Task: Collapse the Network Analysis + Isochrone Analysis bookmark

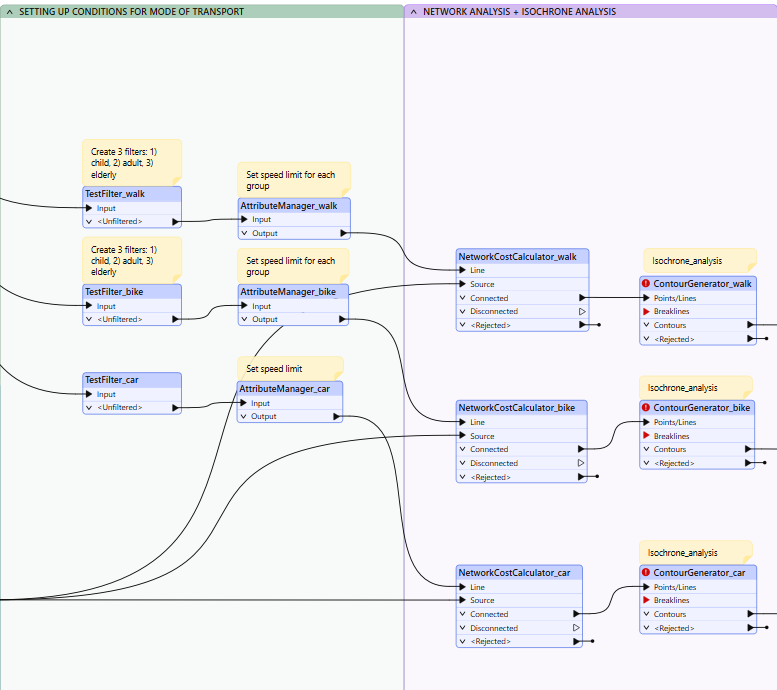Action: point(414,12)
